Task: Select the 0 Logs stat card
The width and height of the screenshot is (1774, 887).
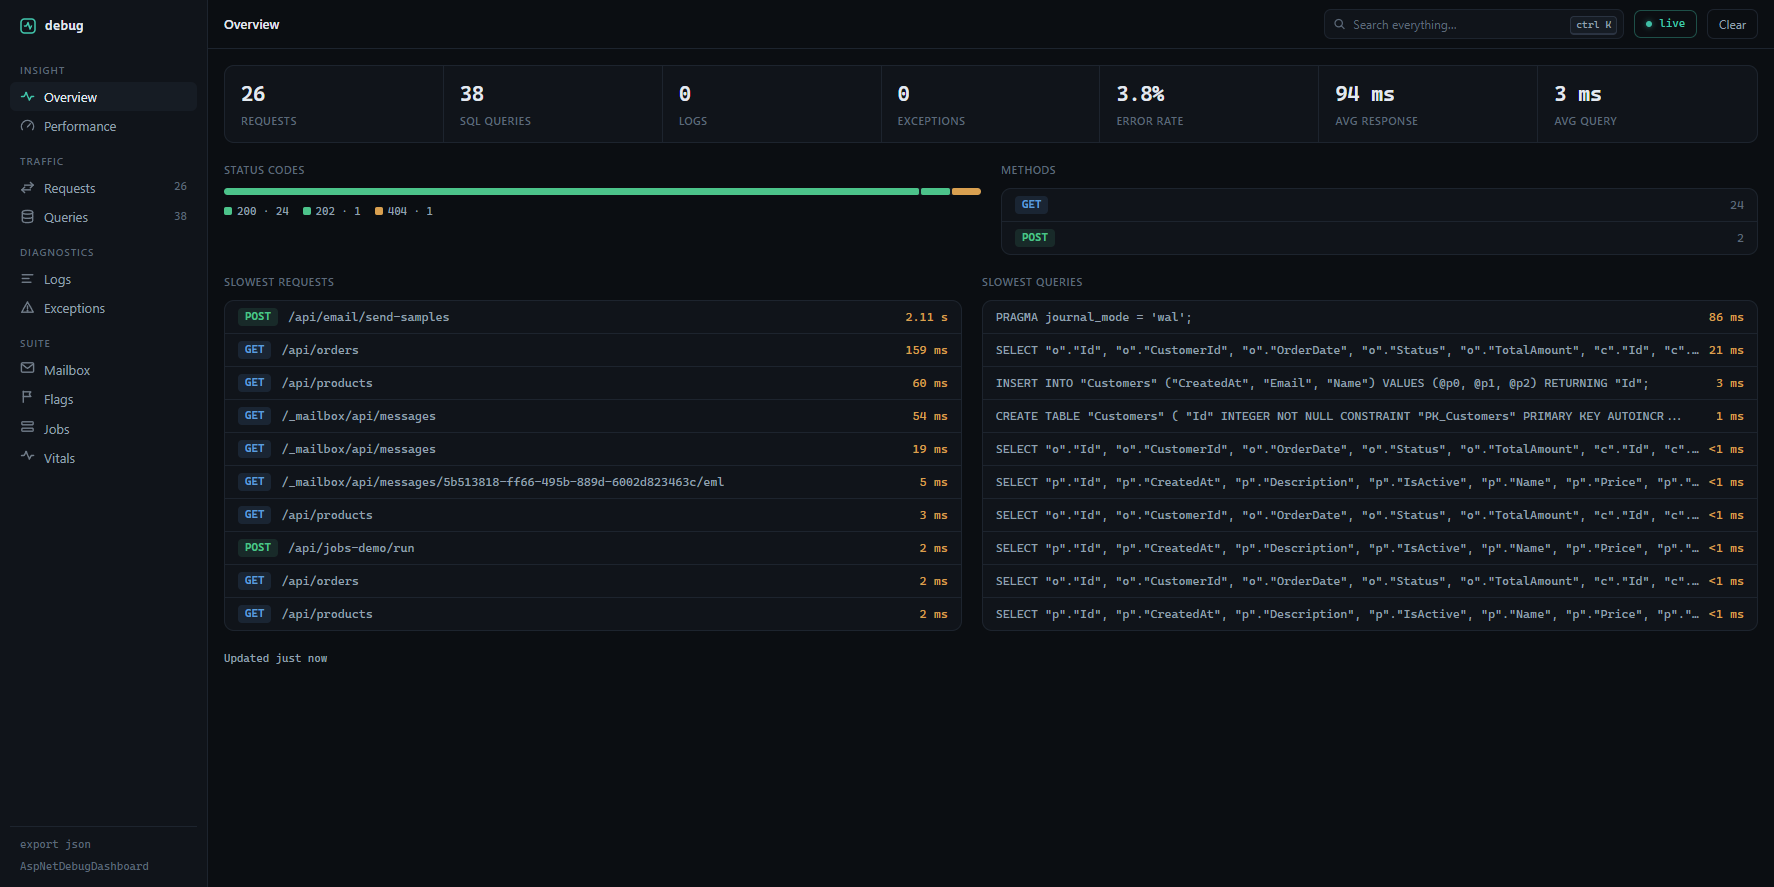Action: point(772,104)
